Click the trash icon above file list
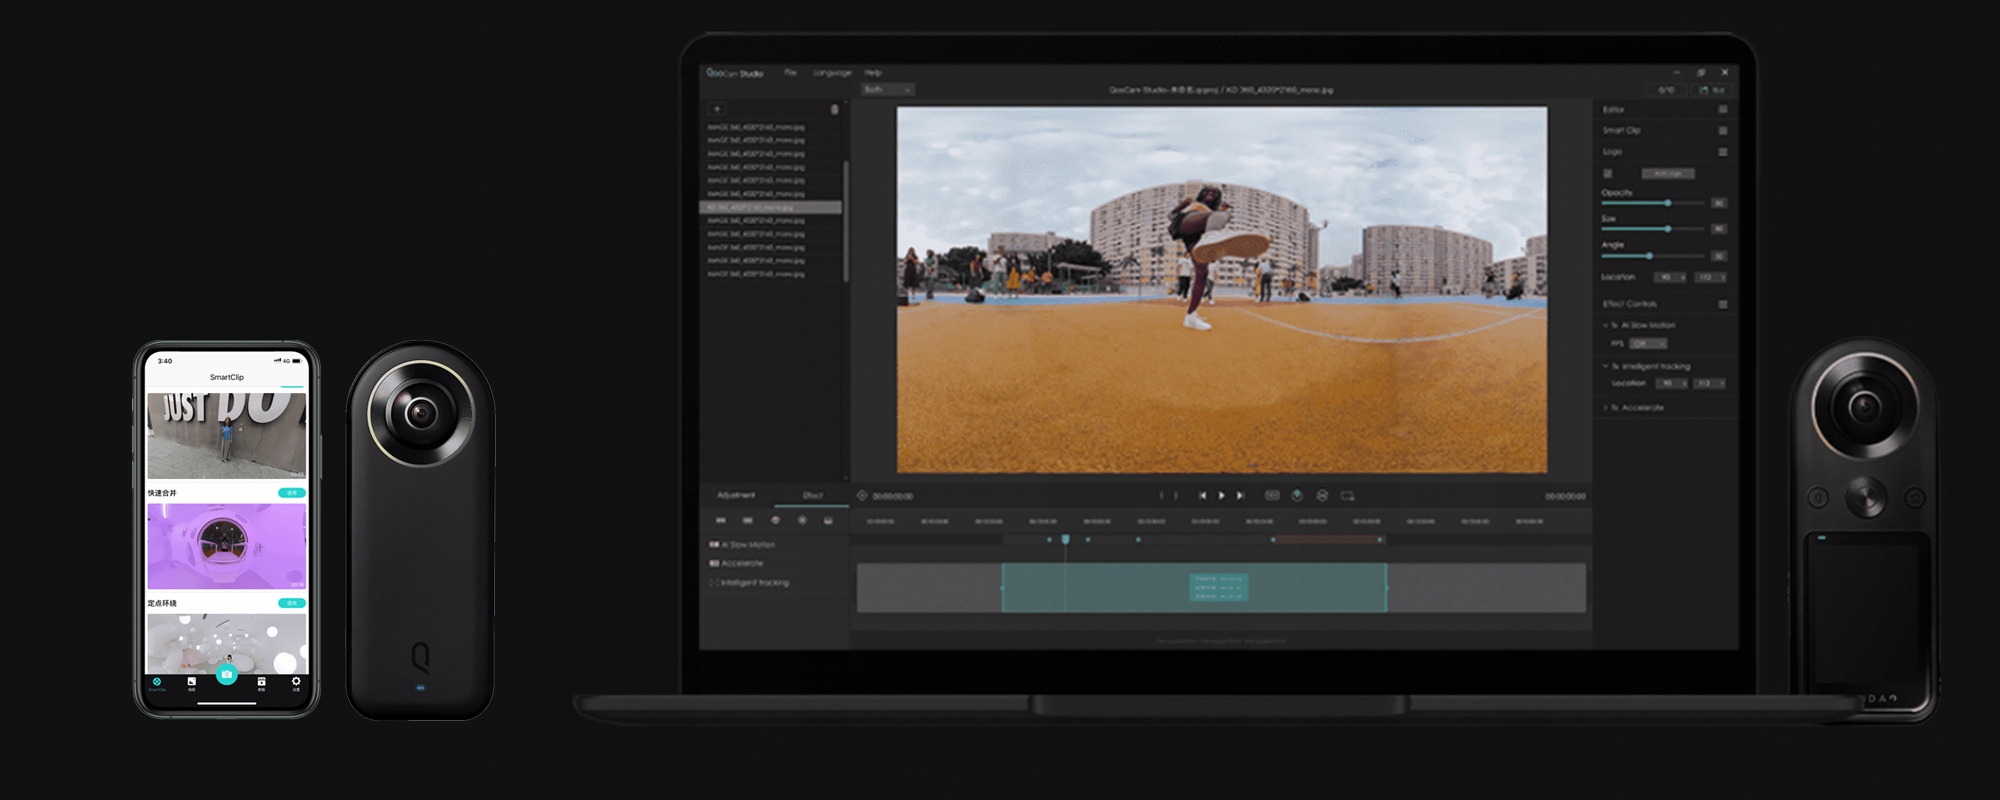The height and width of the screenshot is (800, 2000). click(x=834, y=109)
